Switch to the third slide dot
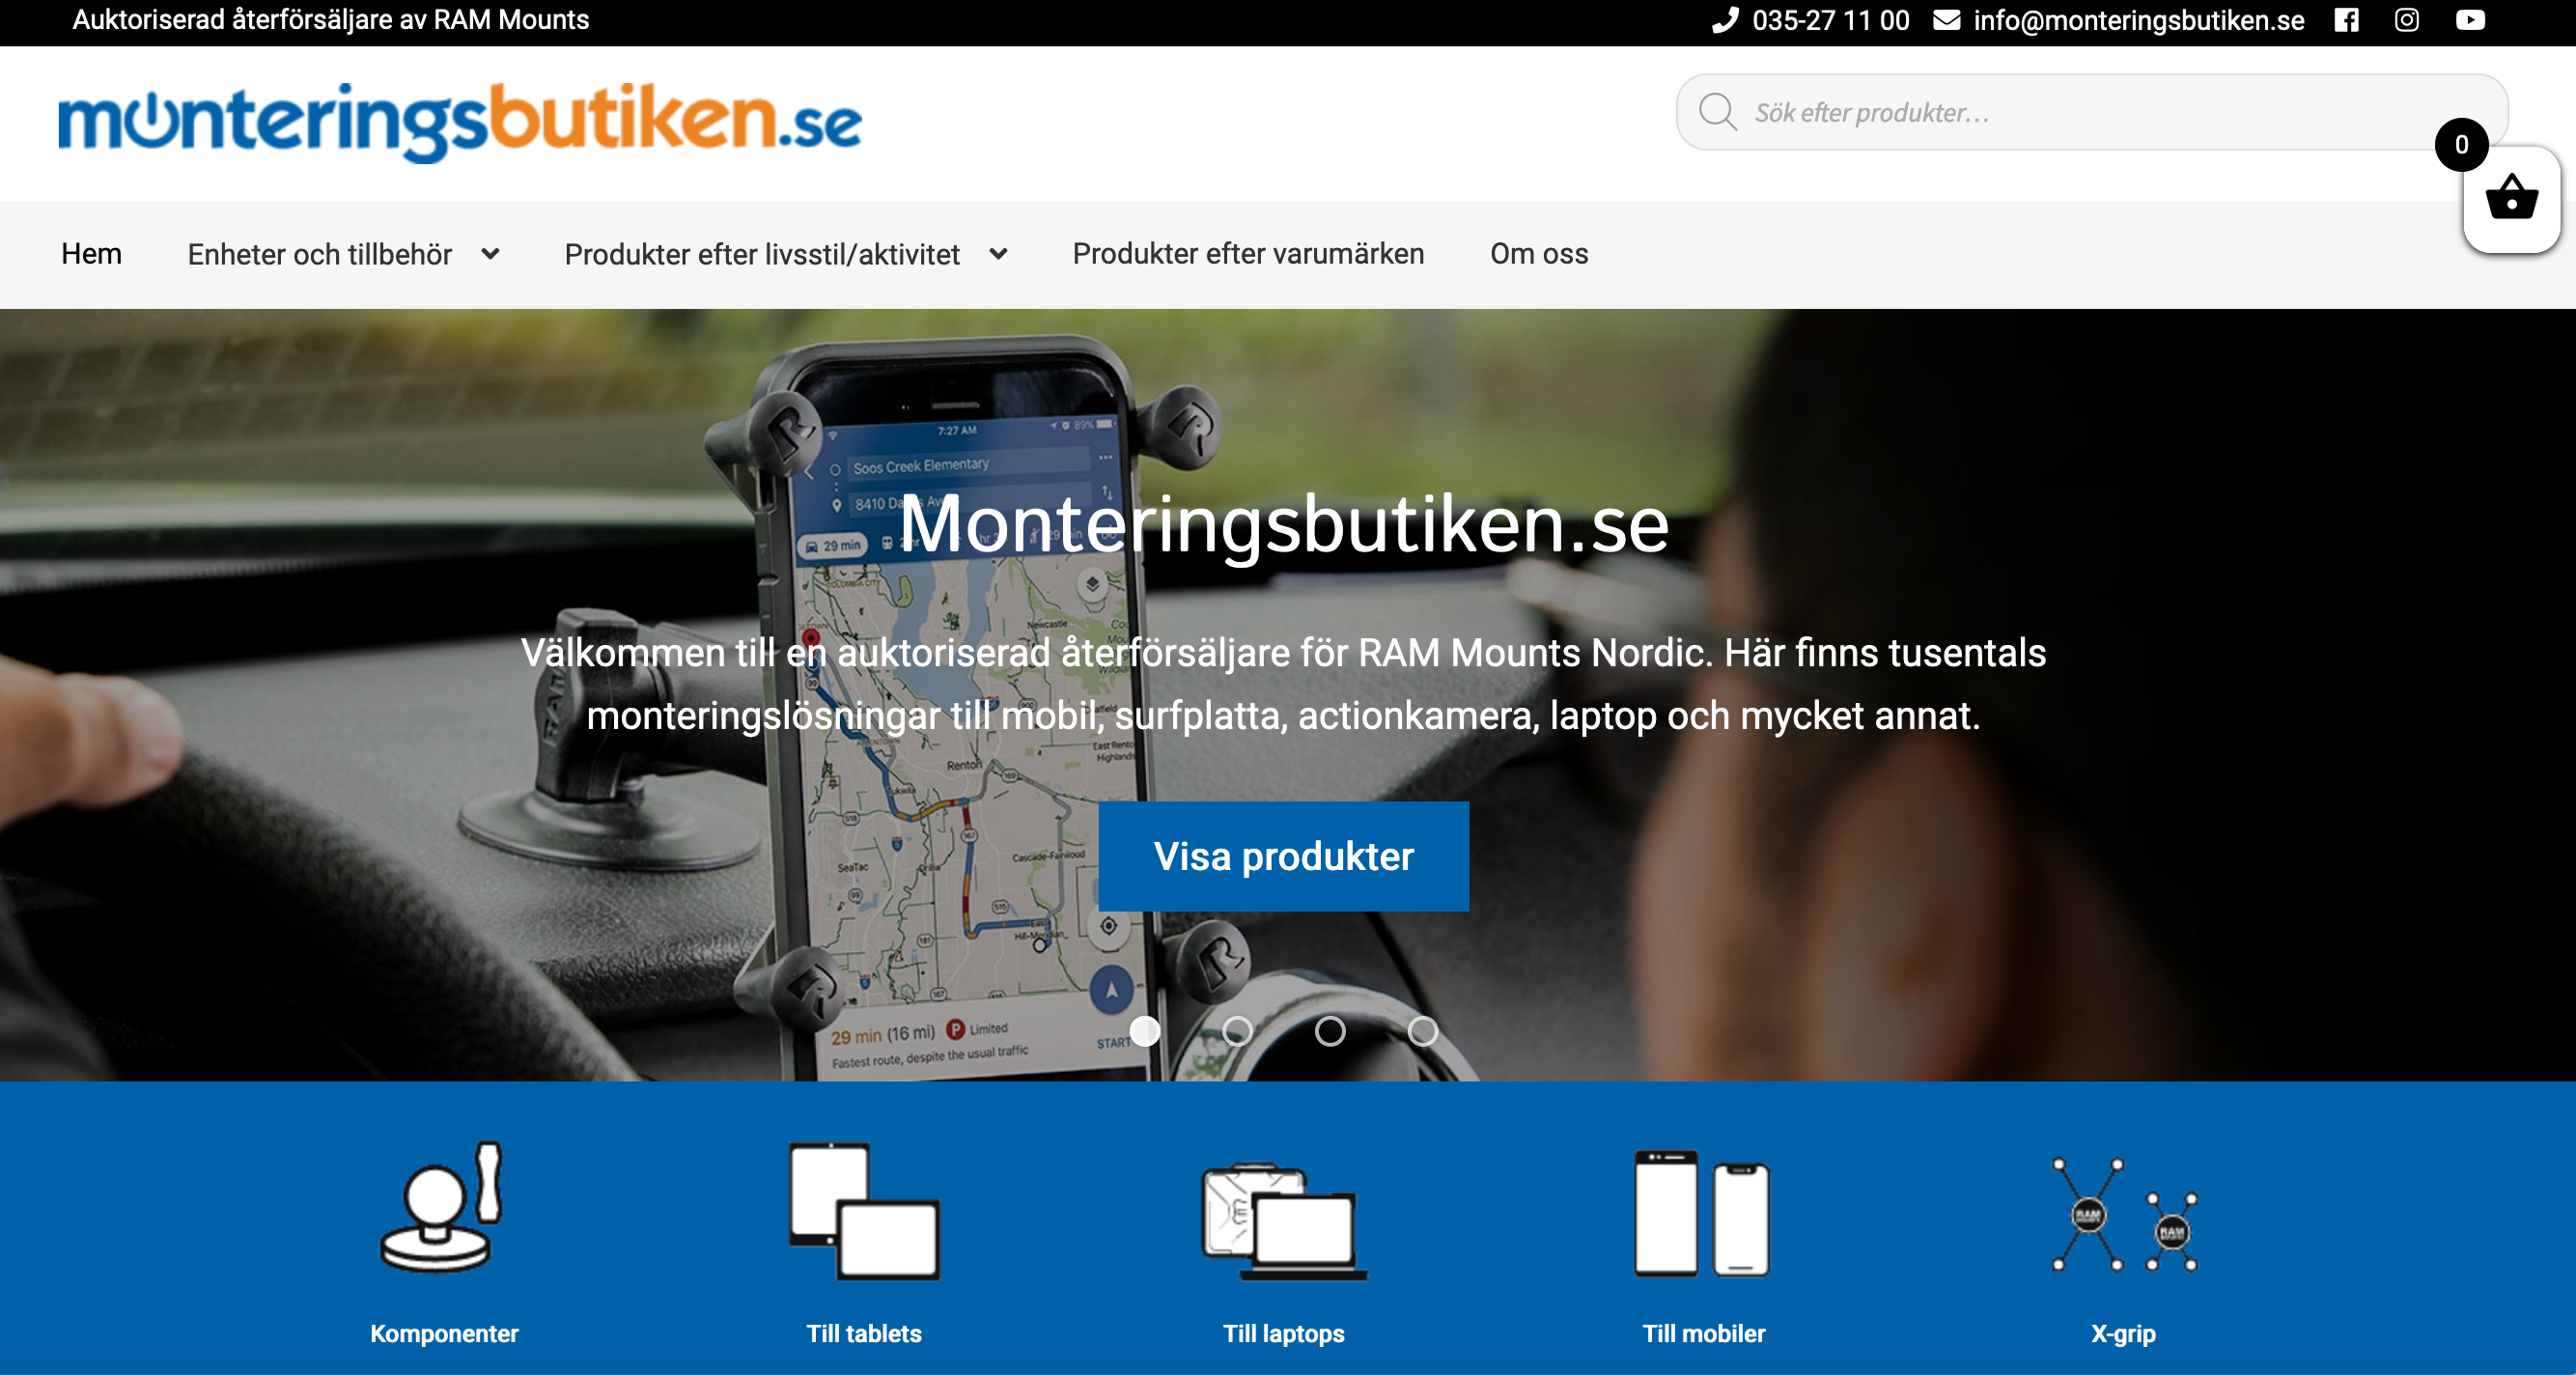 [1330, 1031]
